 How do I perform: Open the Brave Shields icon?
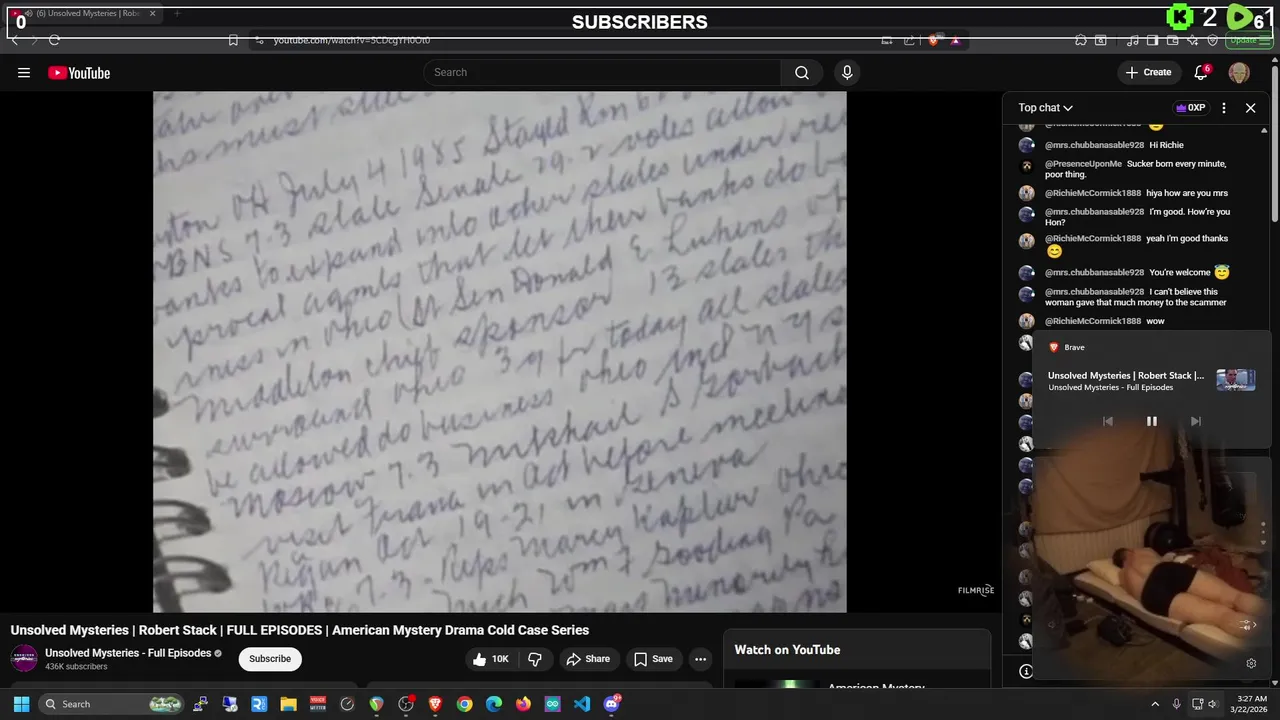pos(934,40)
